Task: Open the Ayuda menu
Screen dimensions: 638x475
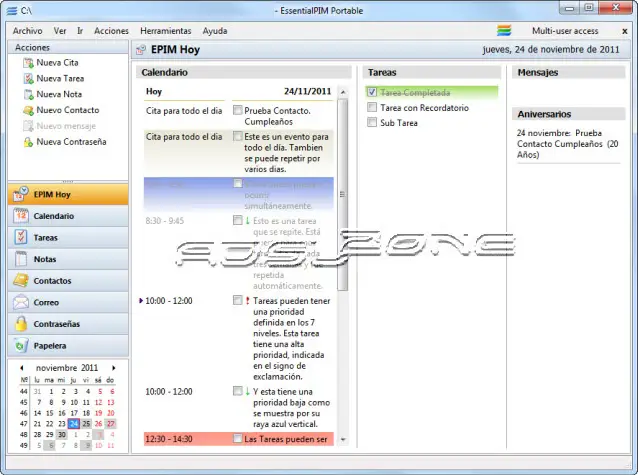Action: point(215,31)
